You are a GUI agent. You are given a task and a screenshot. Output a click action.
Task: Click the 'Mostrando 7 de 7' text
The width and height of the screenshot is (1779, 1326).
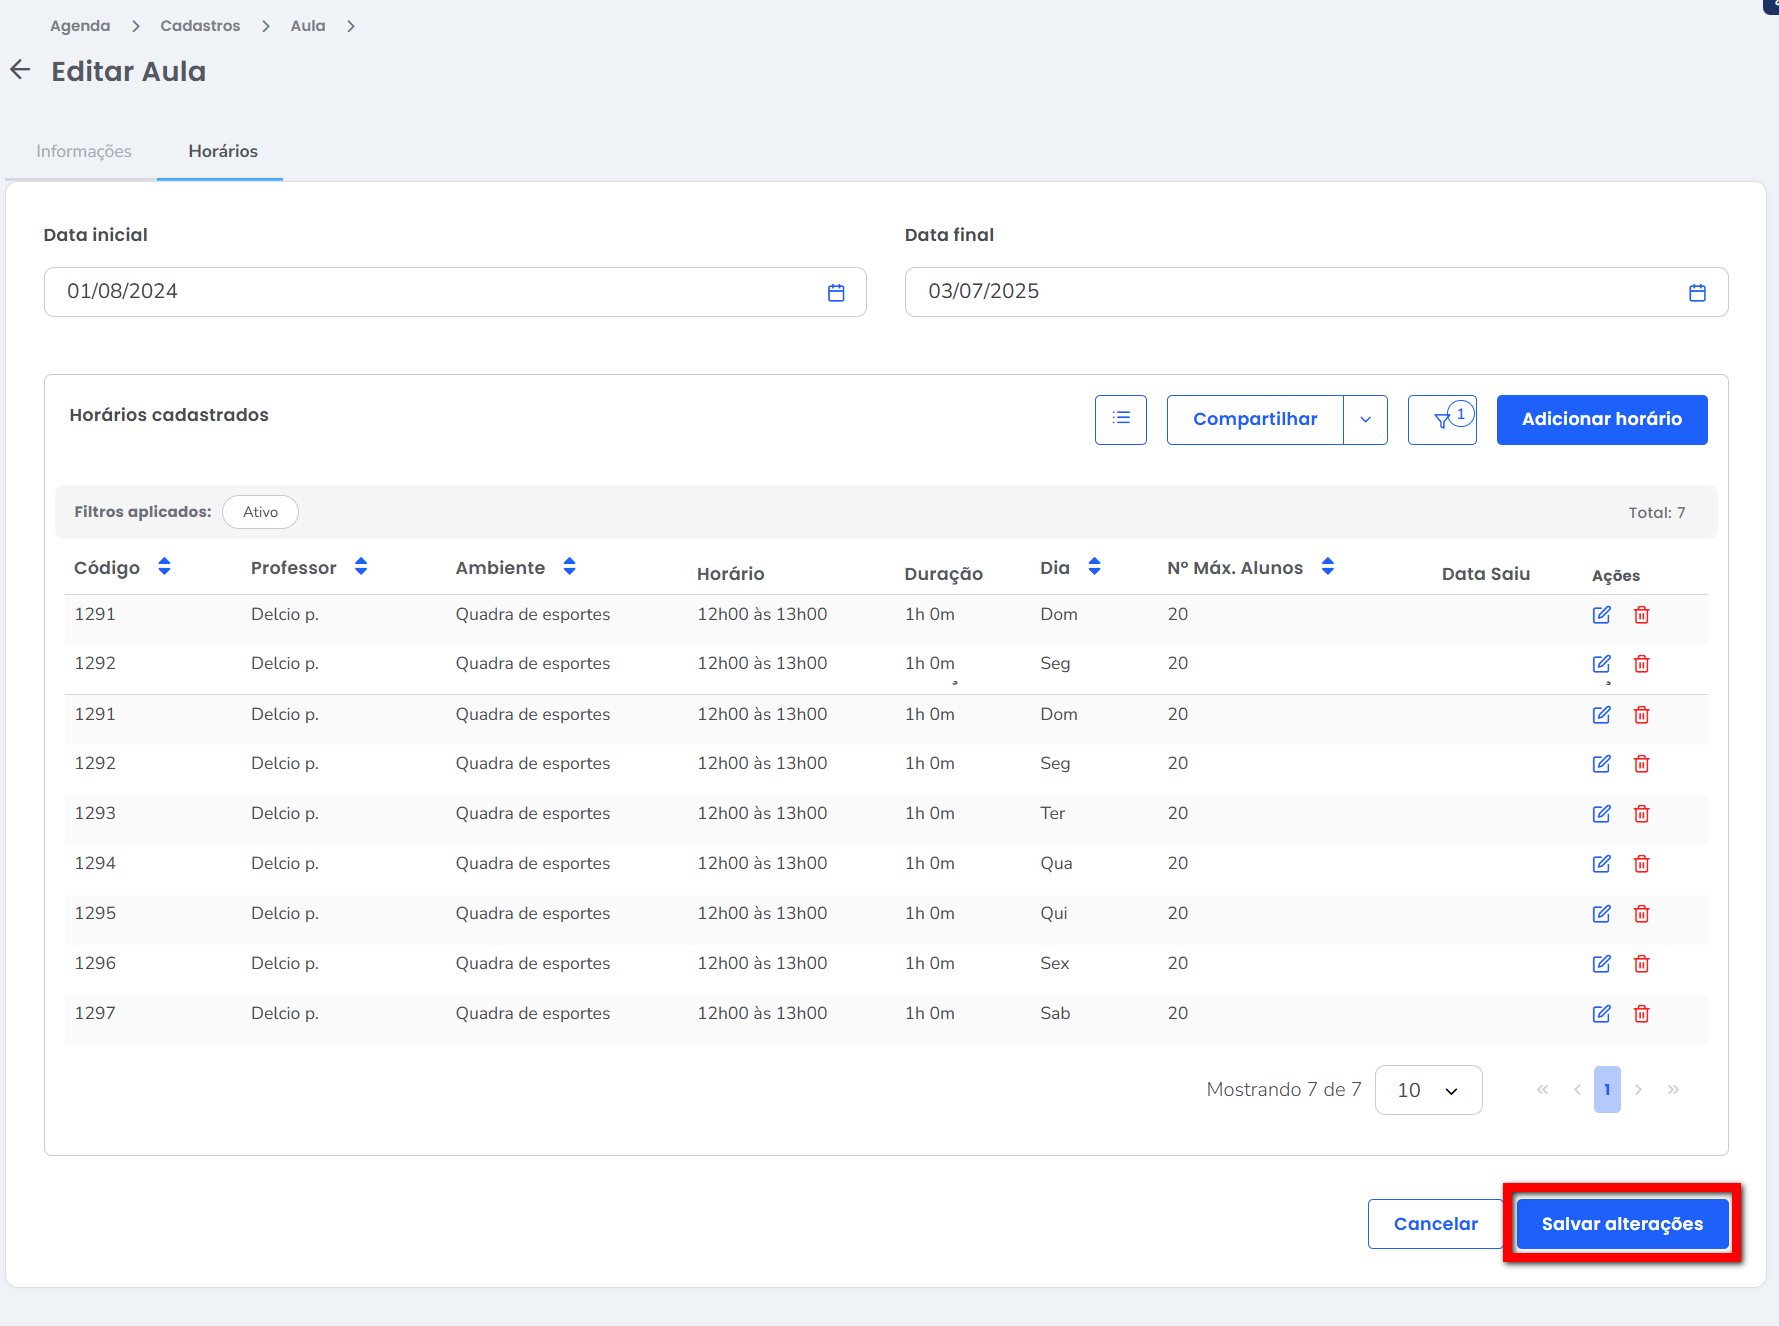pos(1284,1090)
